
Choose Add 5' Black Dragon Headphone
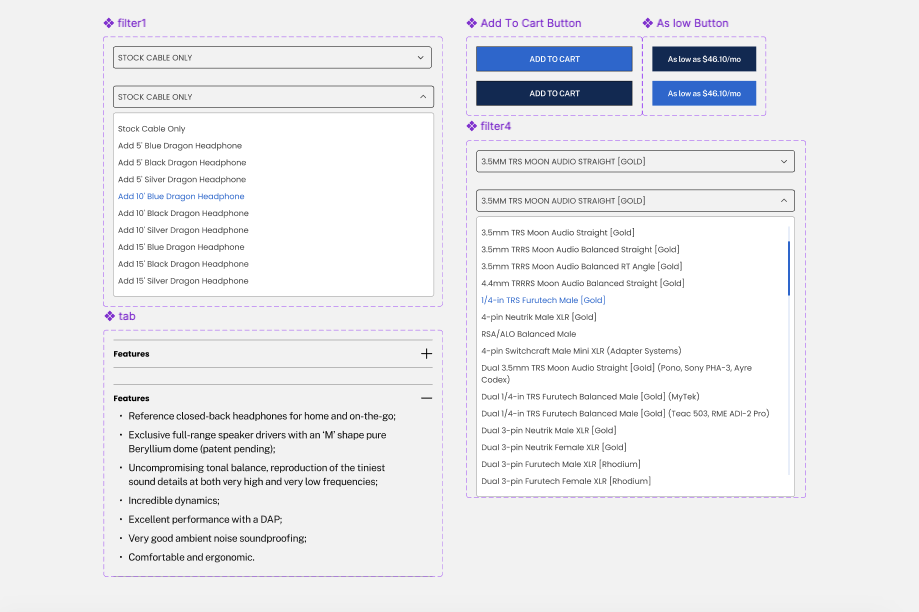point(182,163)
